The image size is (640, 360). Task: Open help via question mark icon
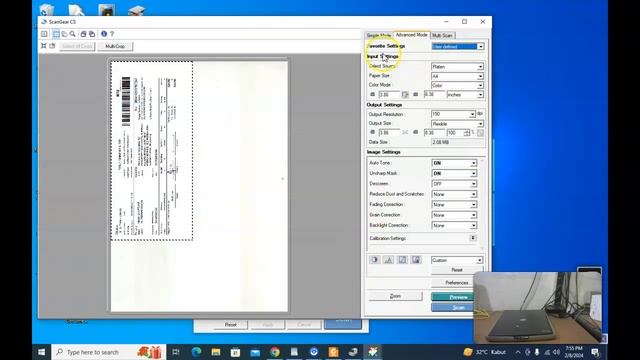coord(112,34)
